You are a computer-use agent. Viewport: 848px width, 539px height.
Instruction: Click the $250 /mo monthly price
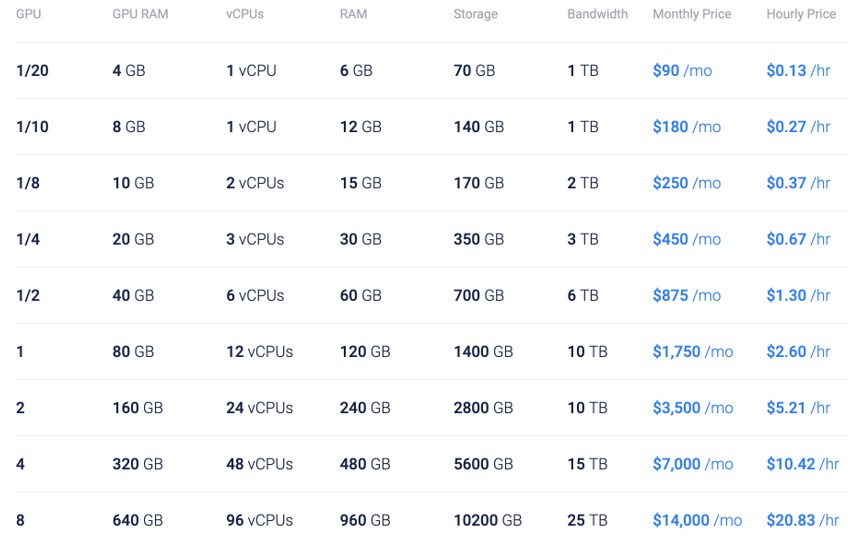tap(686, 183)
